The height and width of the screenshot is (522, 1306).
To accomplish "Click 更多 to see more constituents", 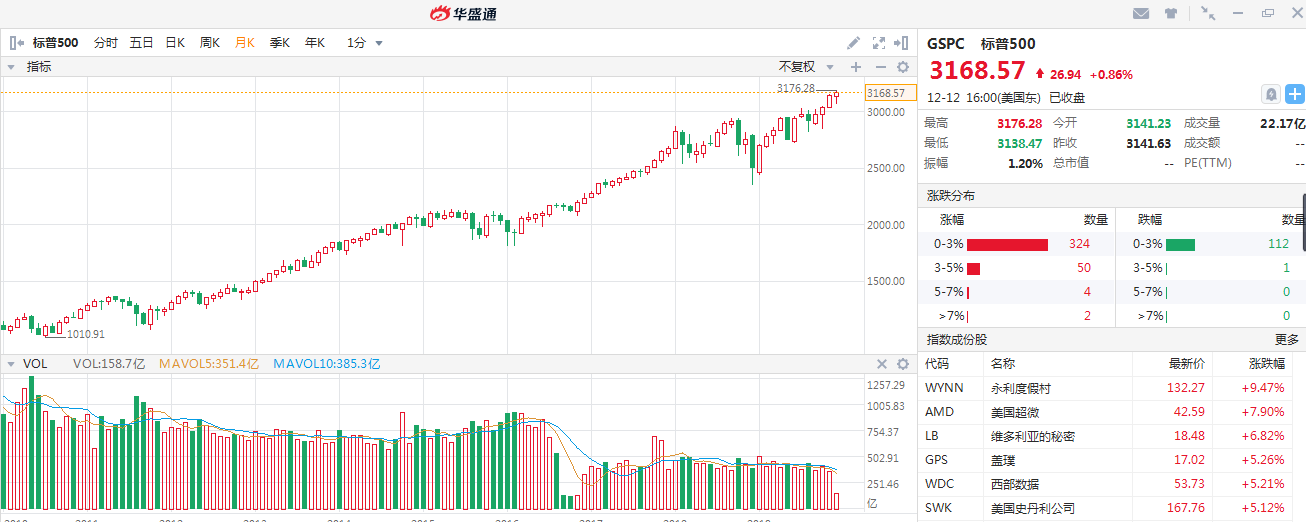I will point(1286,340).
